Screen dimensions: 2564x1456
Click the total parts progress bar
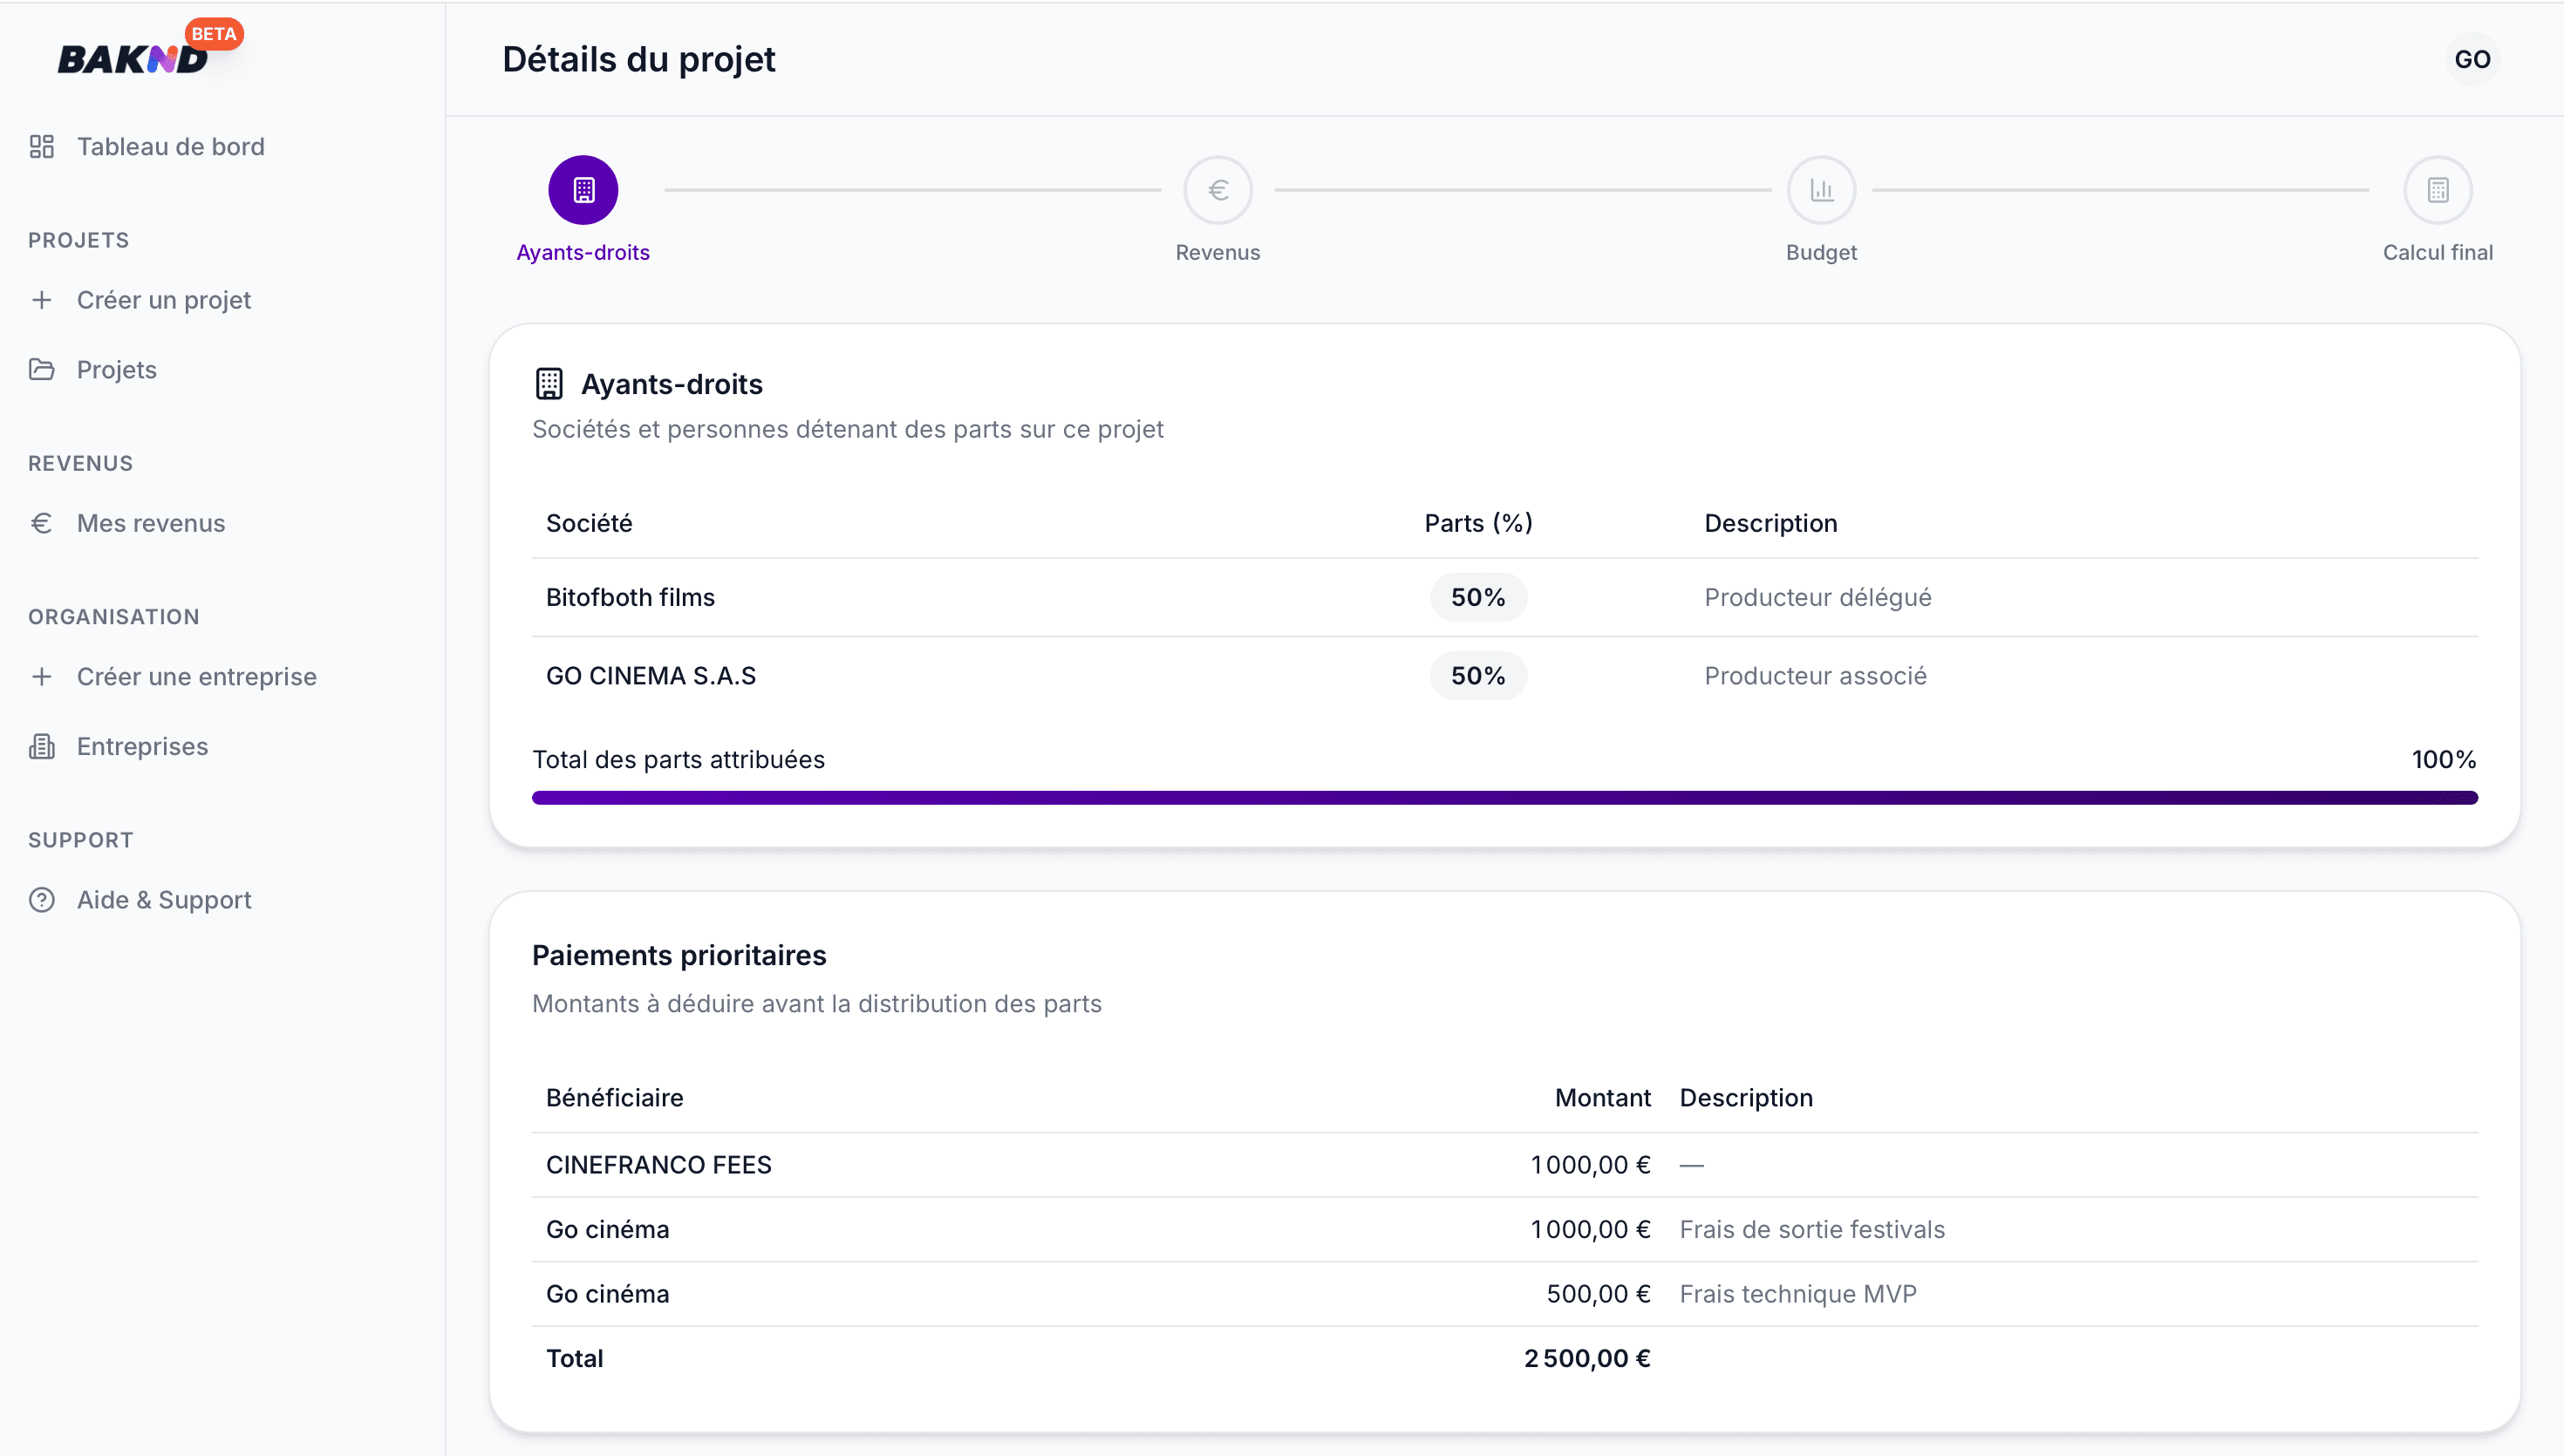(1505, 798)
